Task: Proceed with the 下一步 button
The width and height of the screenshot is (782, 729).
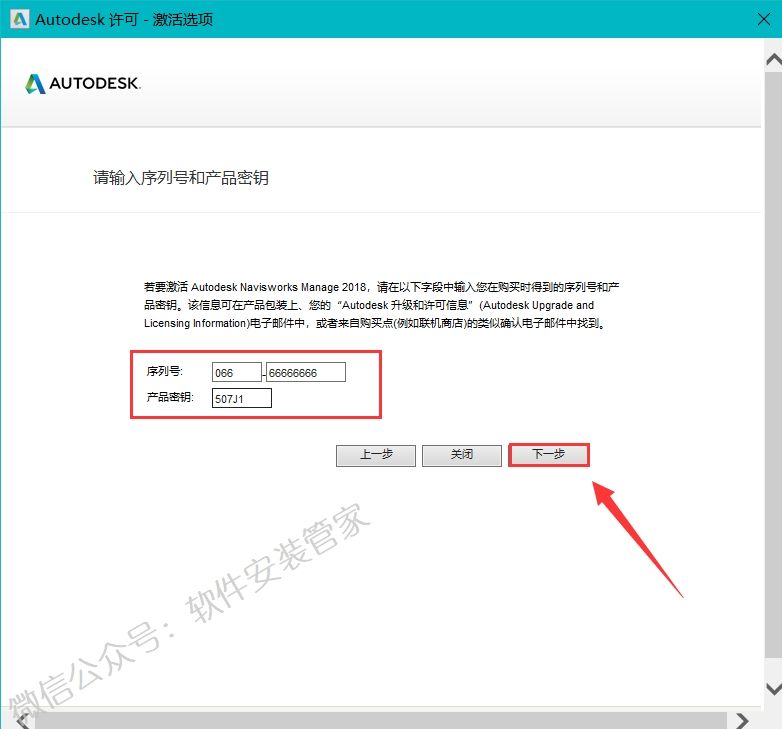Action: [548, 455]
